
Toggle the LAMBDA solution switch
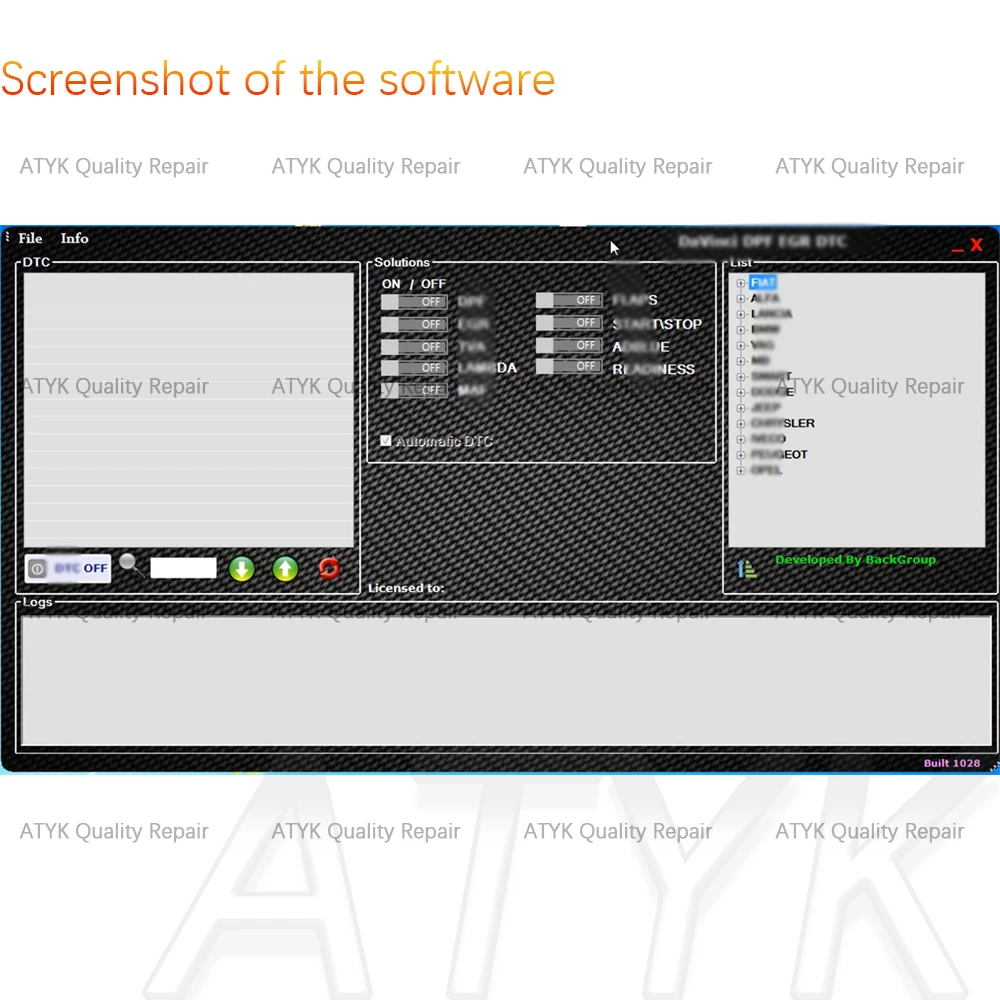(x=414, y=368)
